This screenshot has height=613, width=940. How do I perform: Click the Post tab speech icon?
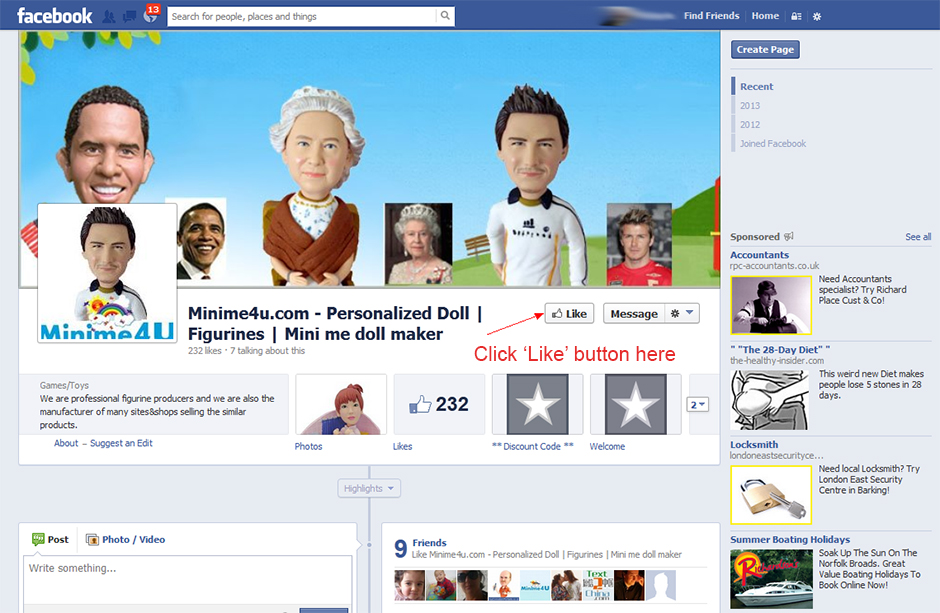point(38,539)
